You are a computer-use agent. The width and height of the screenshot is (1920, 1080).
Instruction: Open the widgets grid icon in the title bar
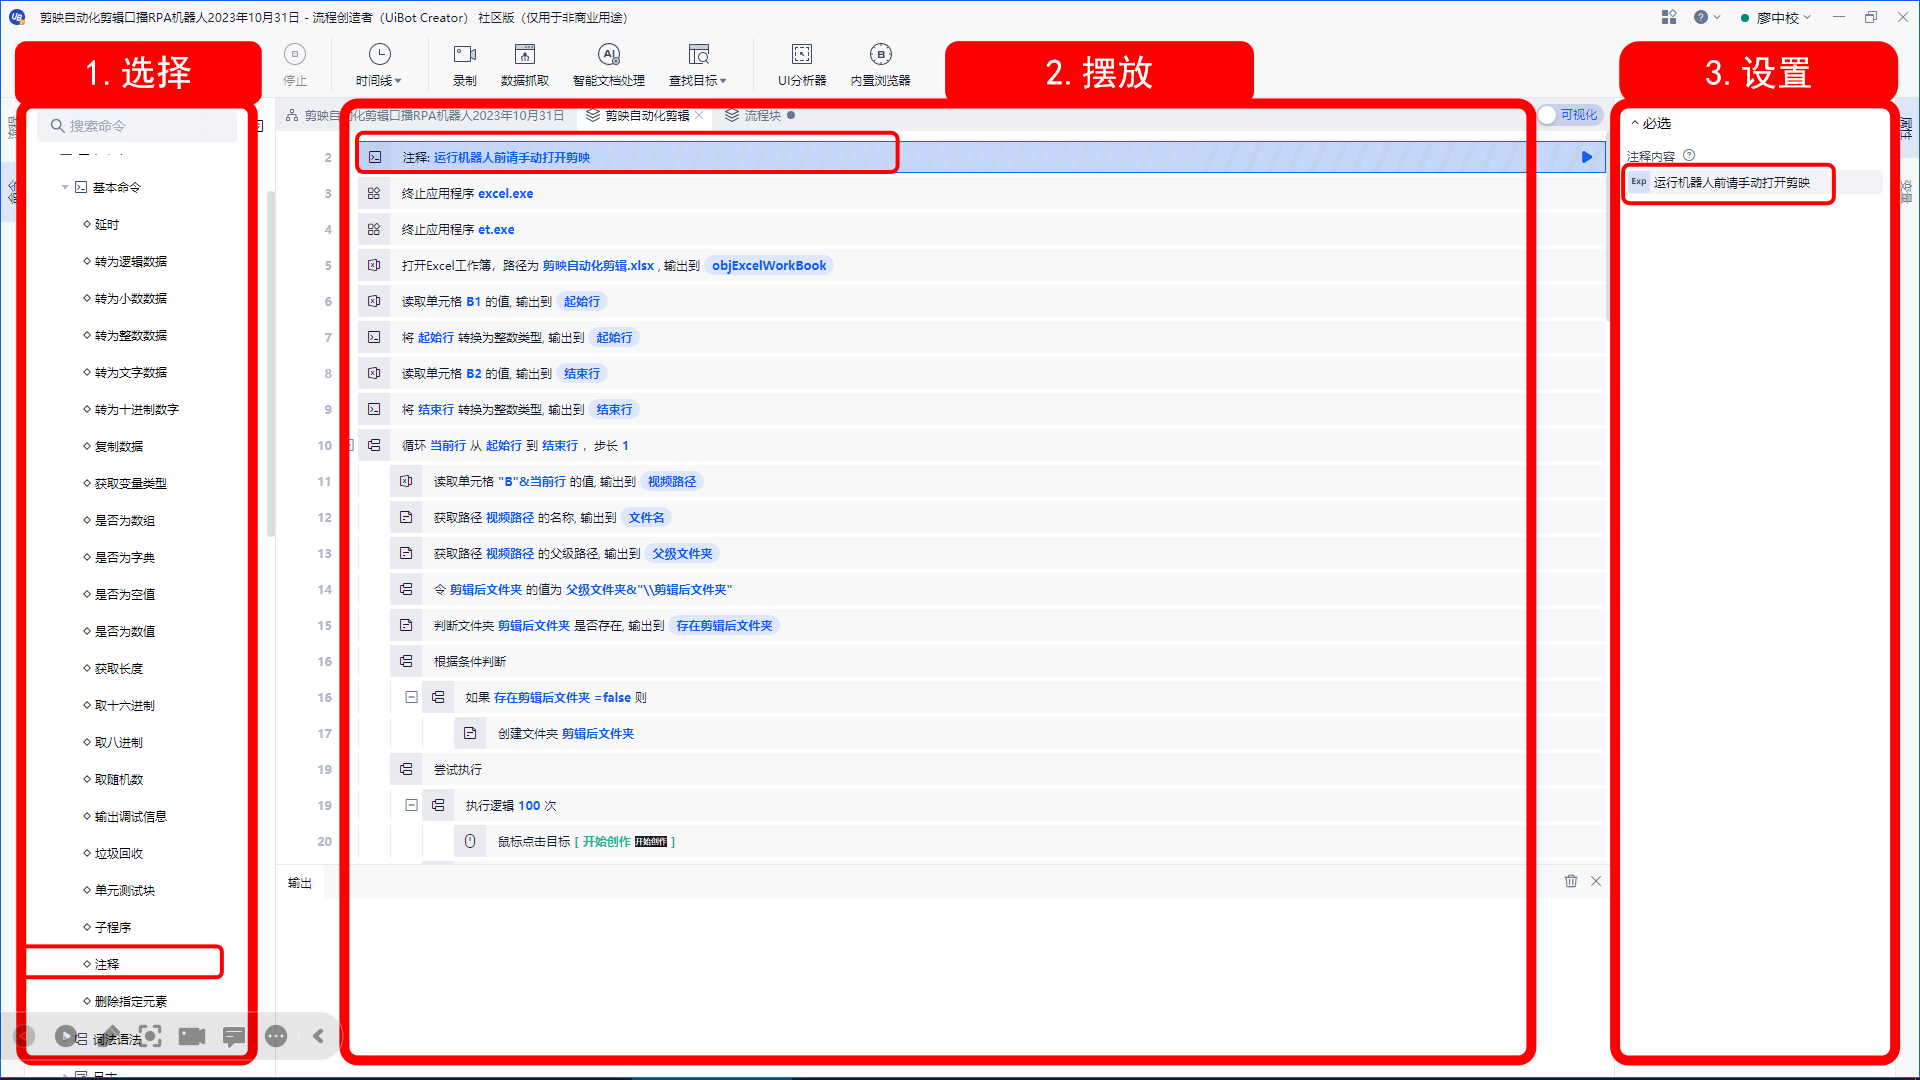click(x=1669, y=17)
